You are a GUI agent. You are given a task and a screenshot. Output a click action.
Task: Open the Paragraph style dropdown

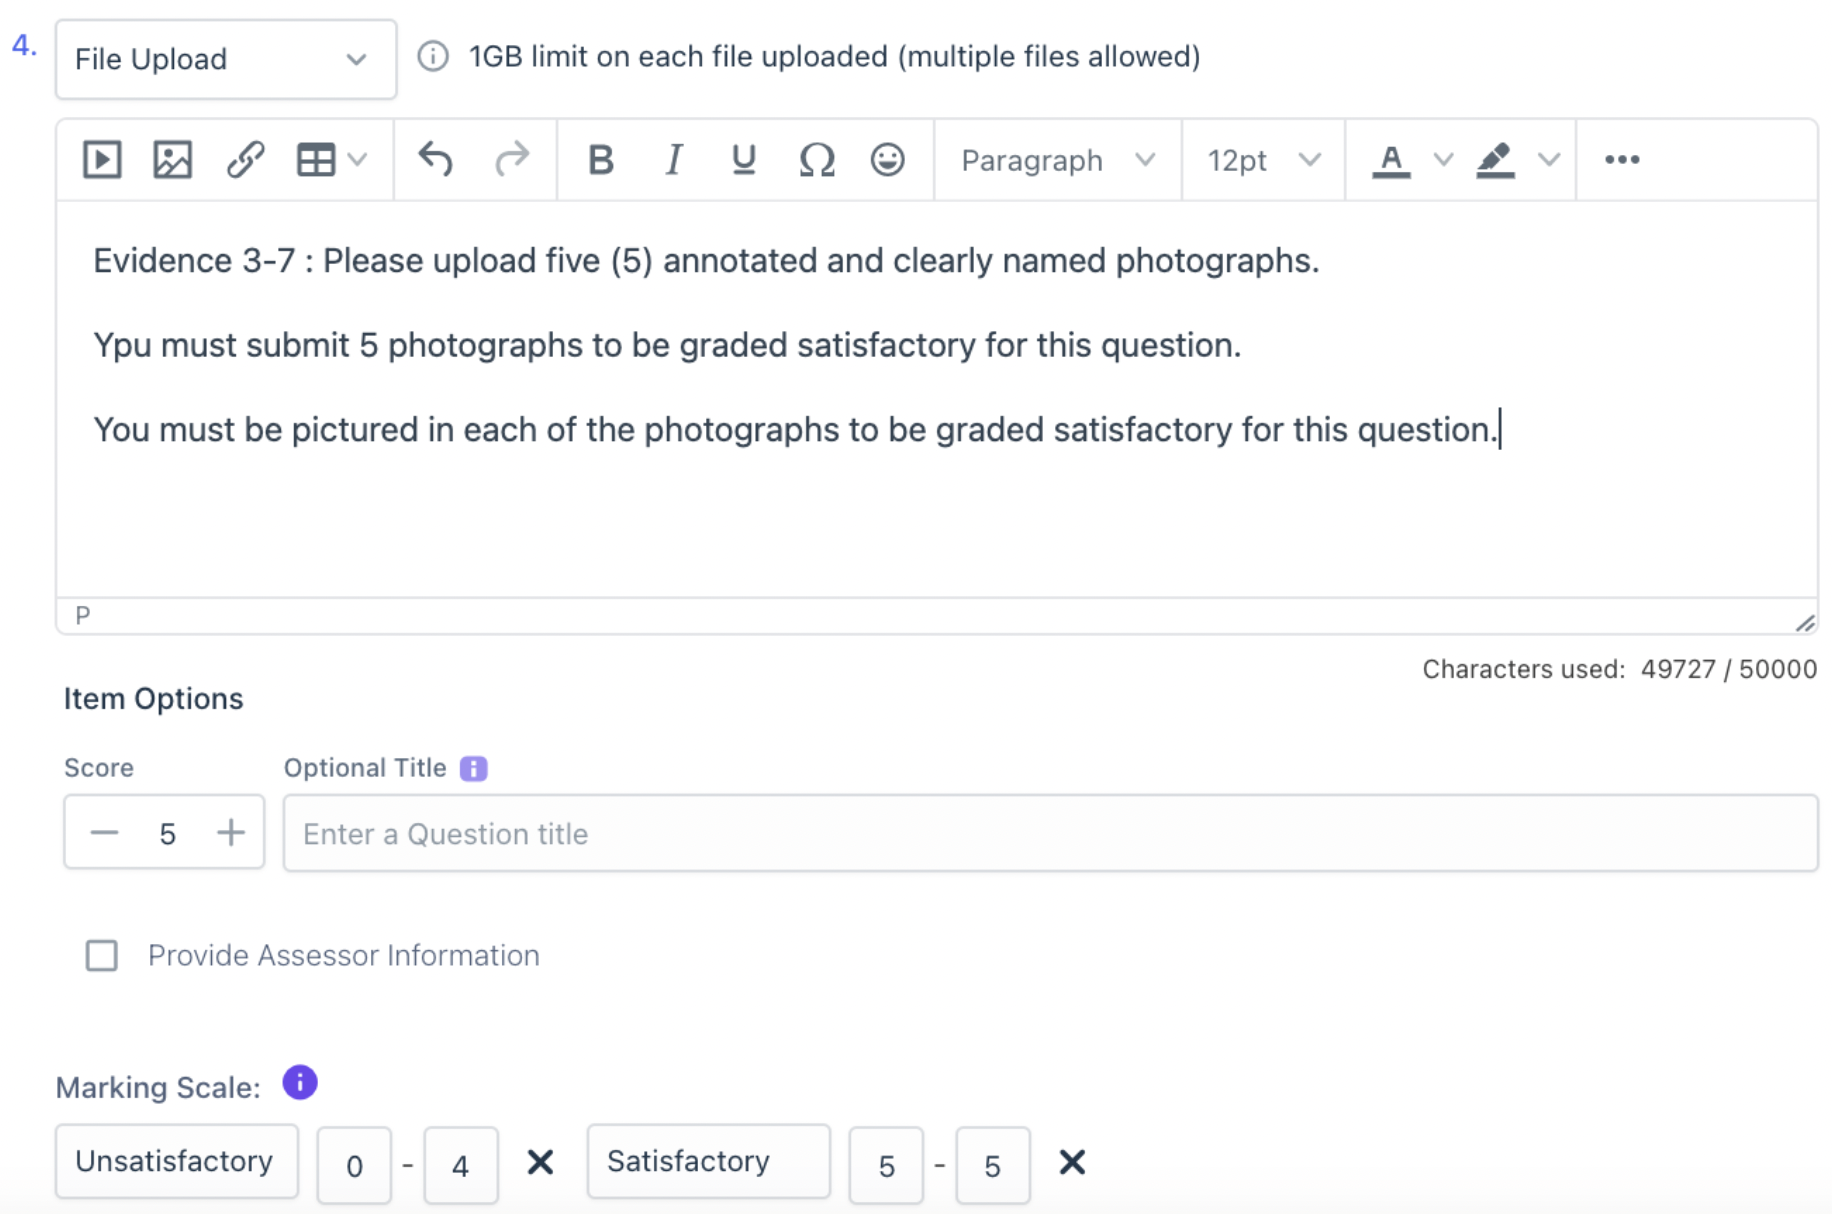[x=1058, y=160]
